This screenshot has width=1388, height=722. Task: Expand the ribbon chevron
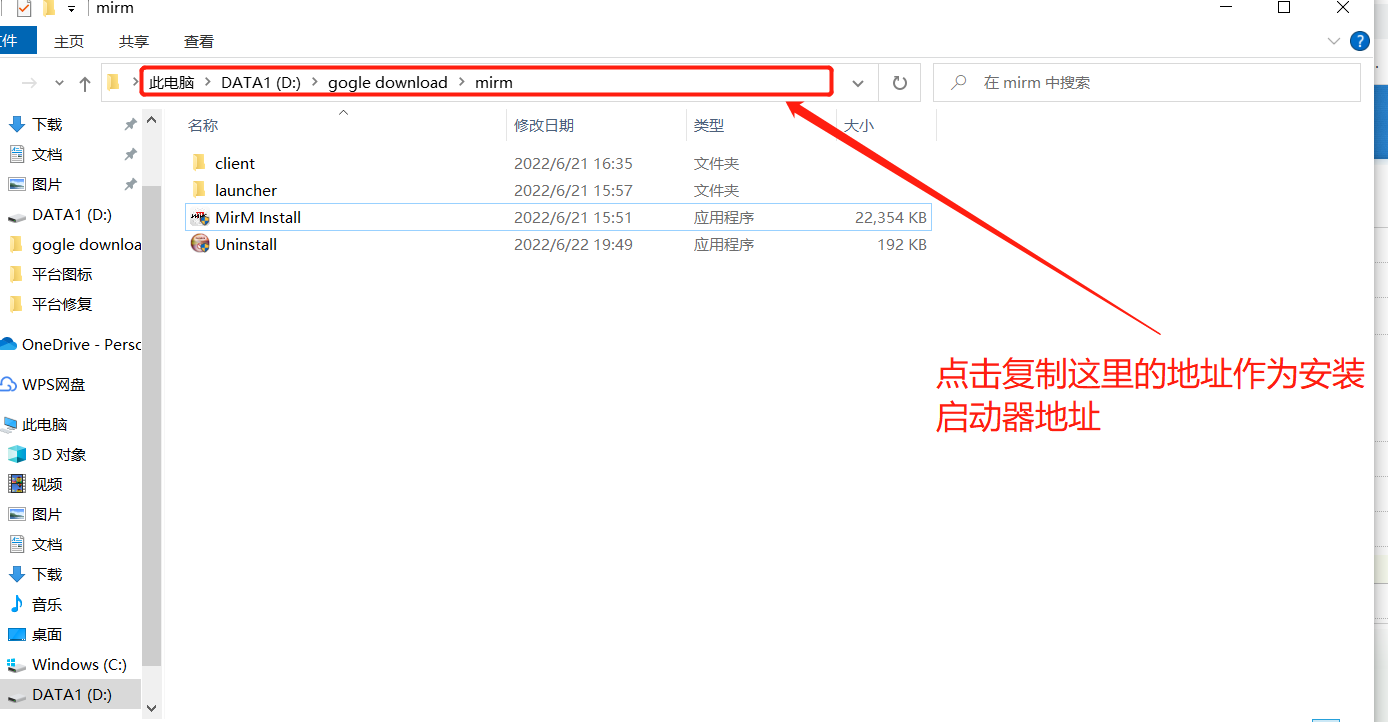1333,41
